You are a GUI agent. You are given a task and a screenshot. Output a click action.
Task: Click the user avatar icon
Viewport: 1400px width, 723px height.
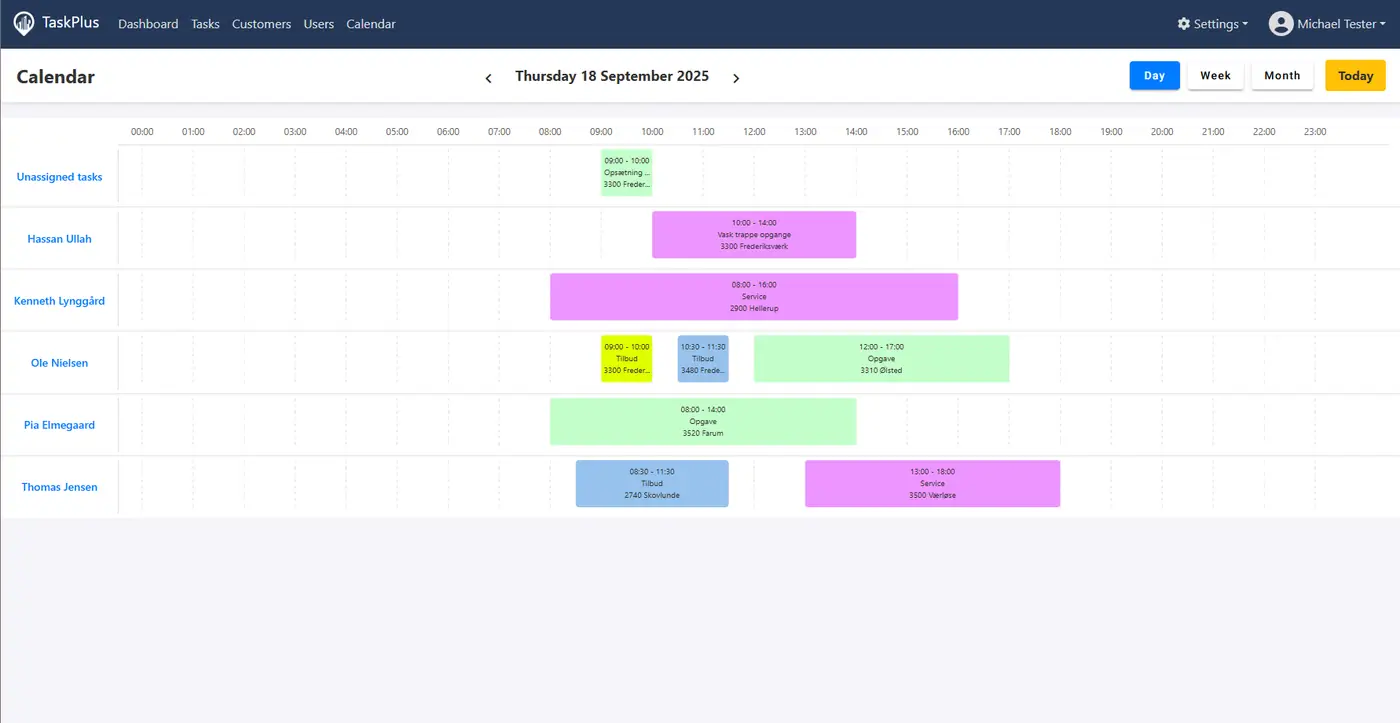1281,24
